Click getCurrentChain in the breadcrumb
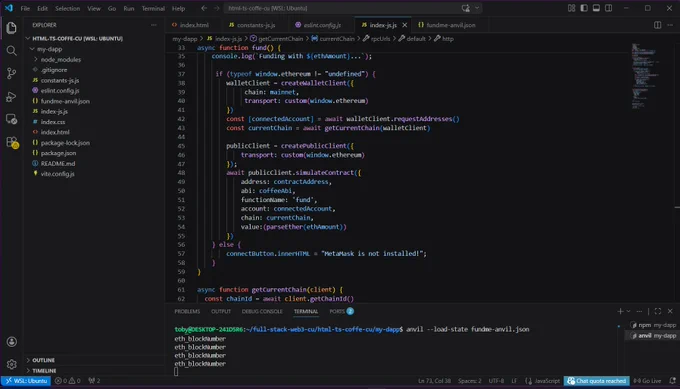This screenshot has height=389, width=680. click(281, 39)
